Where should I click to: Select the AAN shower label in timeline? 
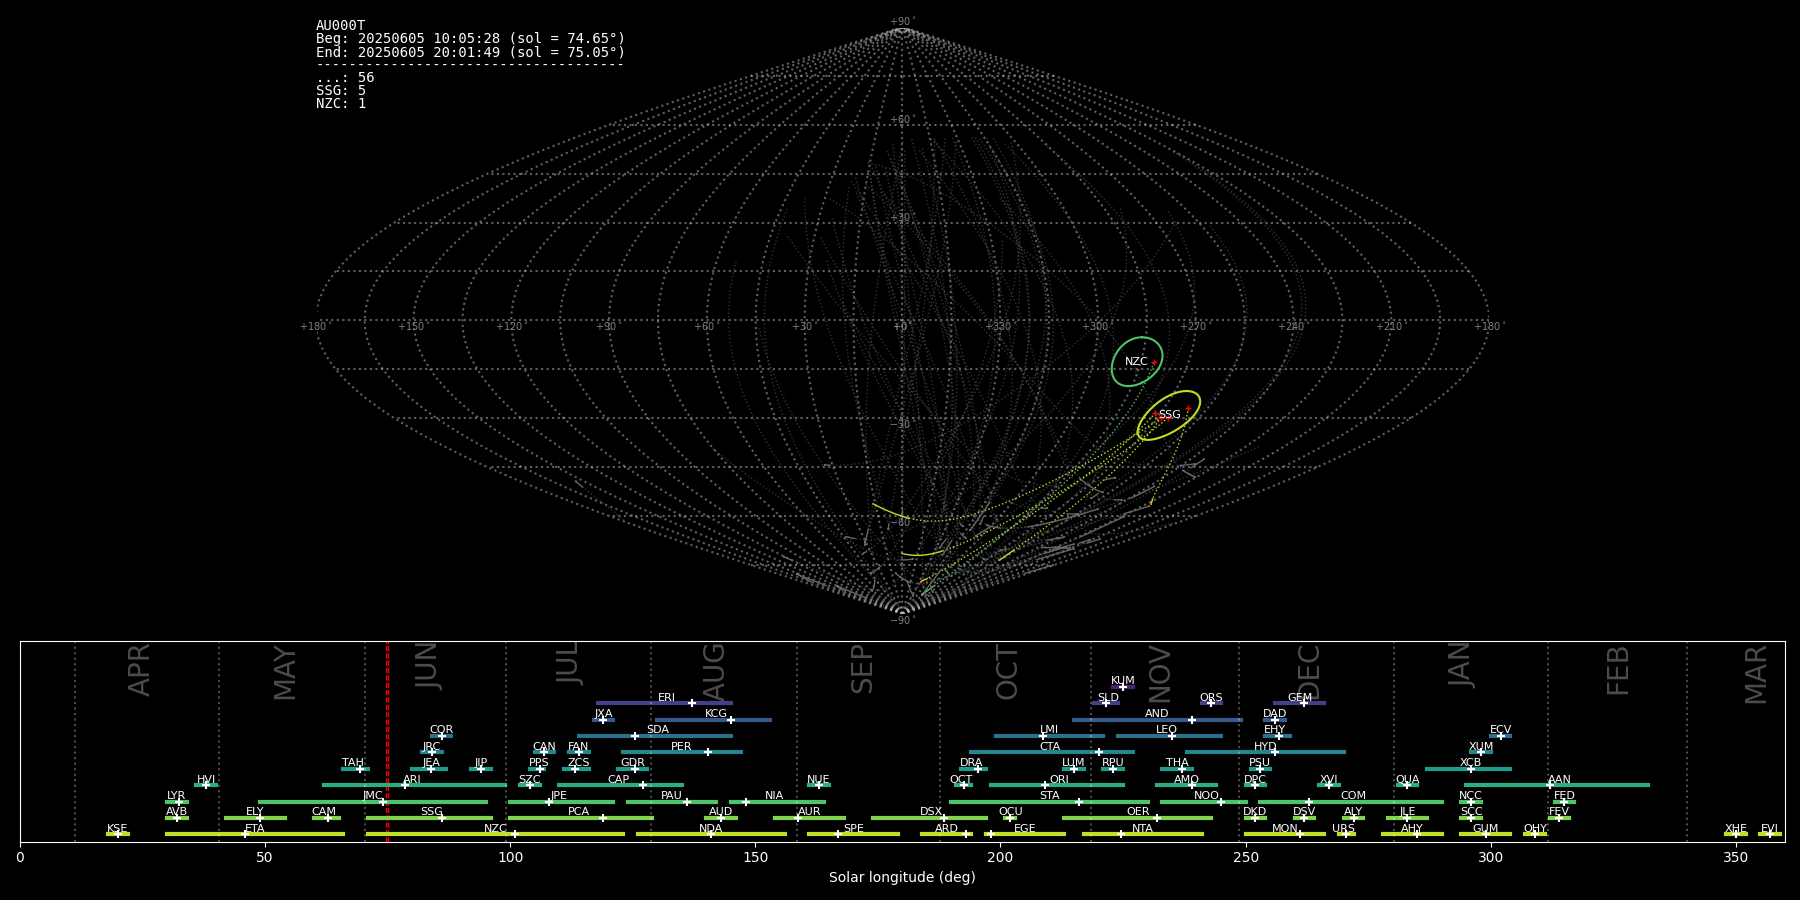click(x=1559, y=780)
